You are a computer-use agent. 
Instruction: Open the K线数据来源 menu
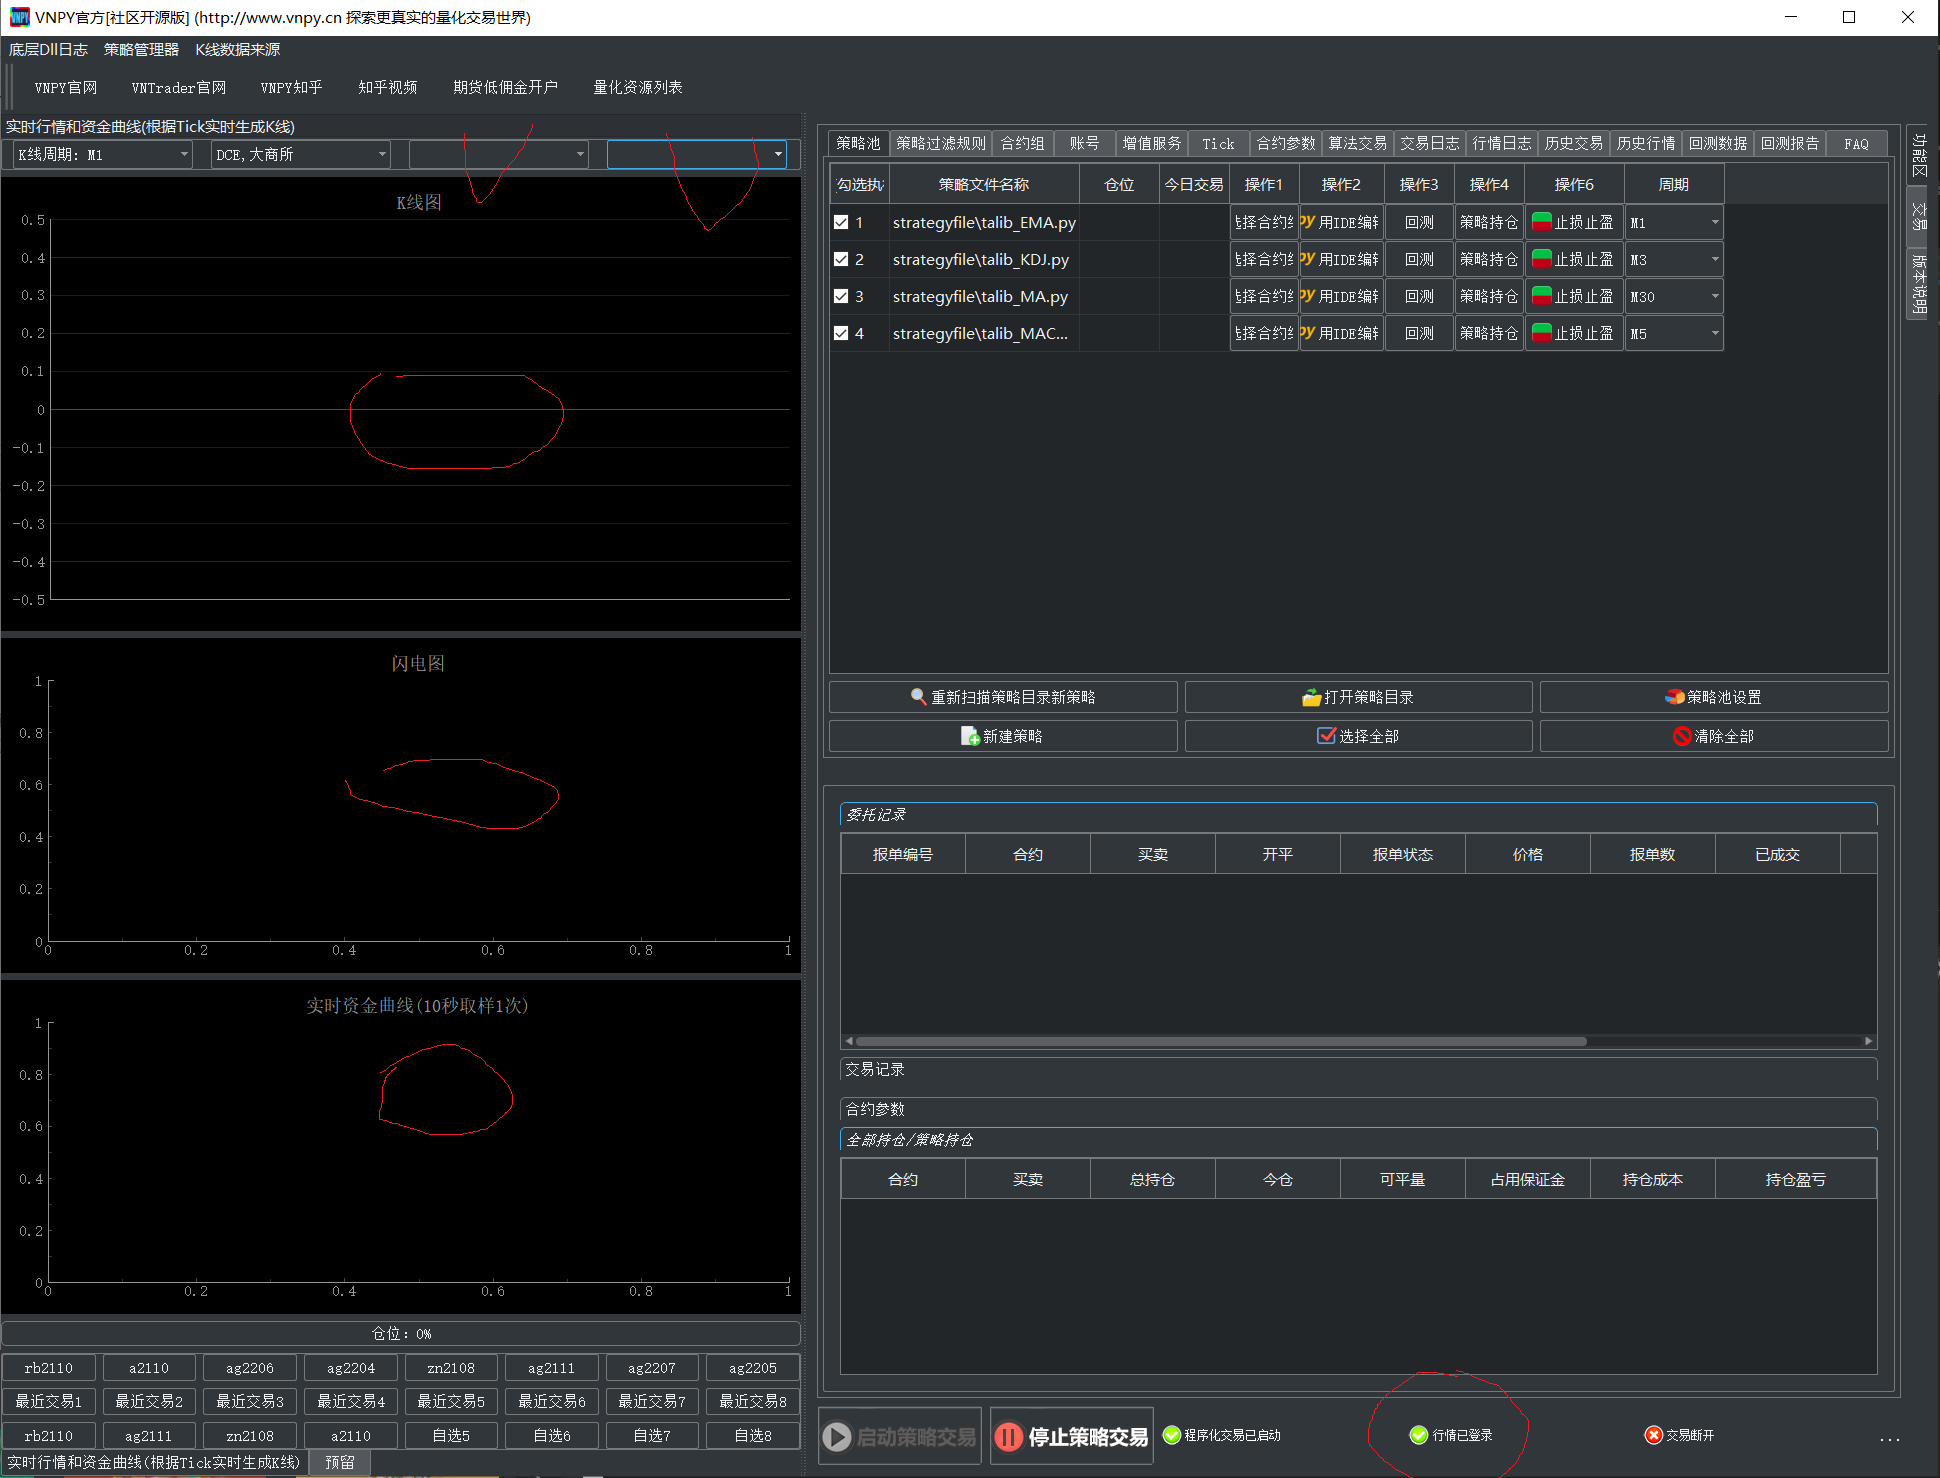point(238,49)
